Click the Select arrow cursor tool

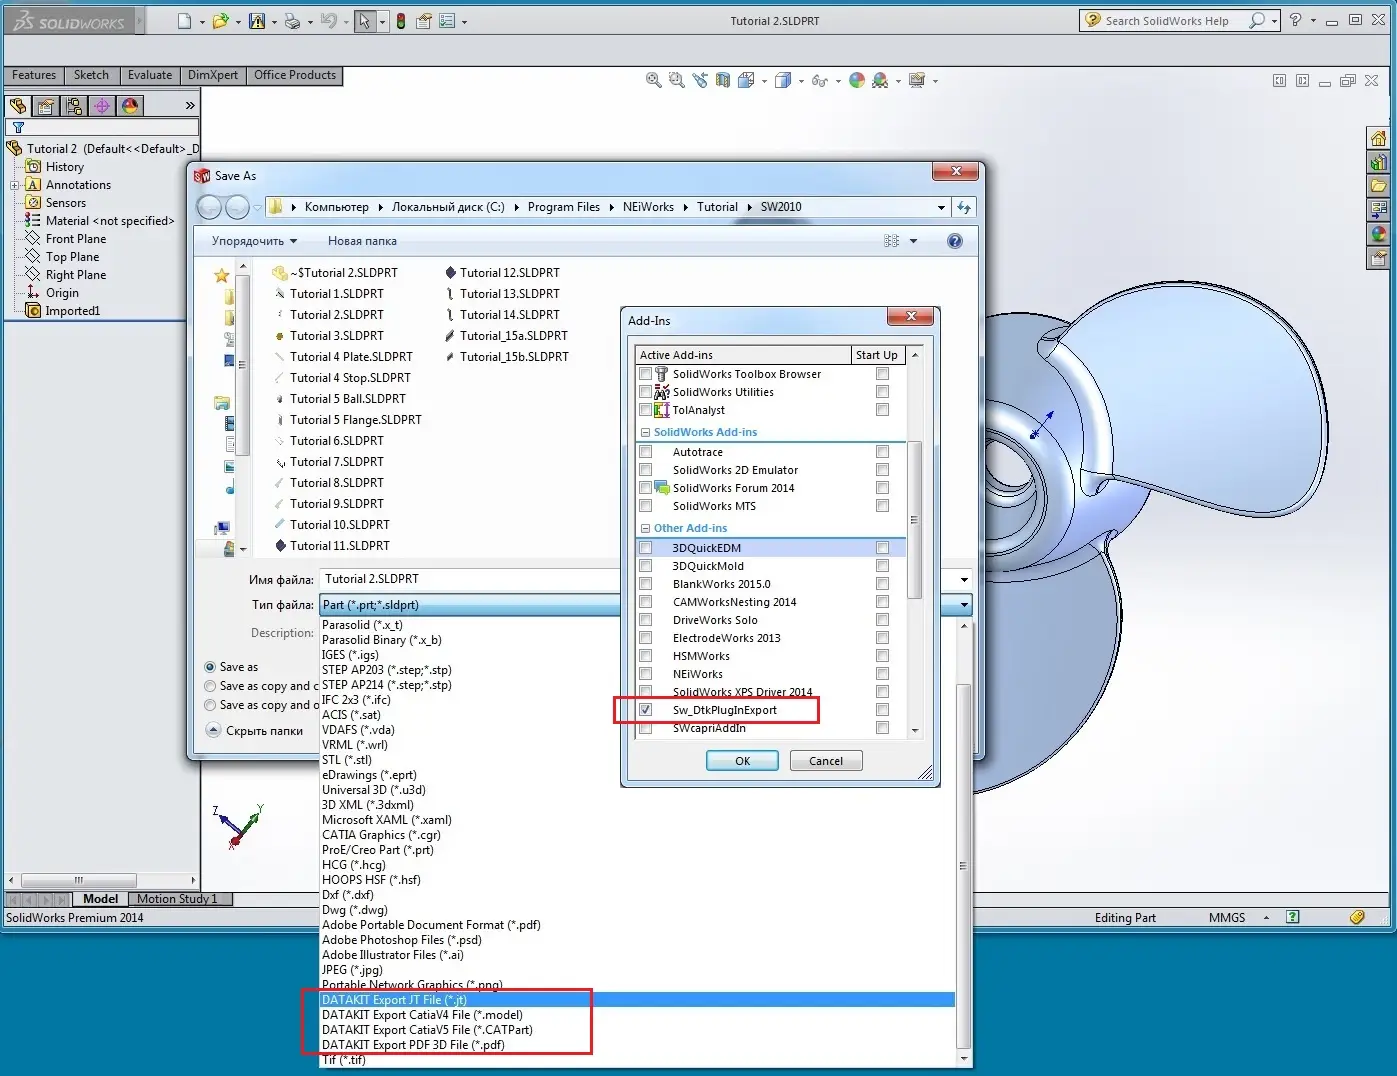pyautogui.click(x=365, y=21)
